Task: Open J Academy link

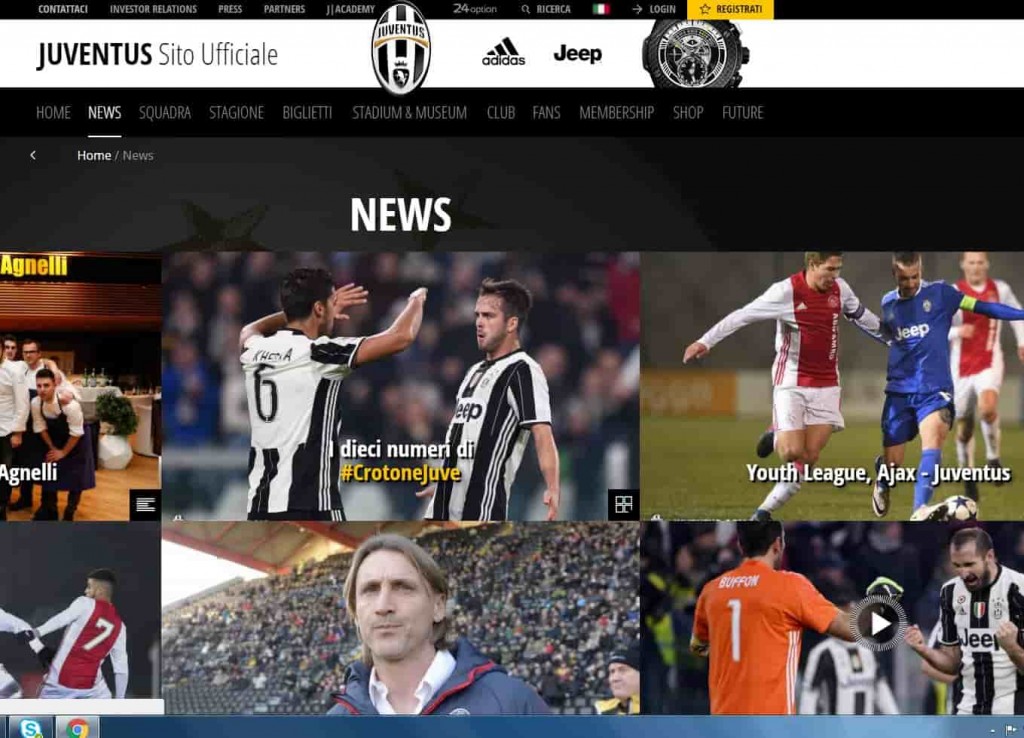Action: 351,9
